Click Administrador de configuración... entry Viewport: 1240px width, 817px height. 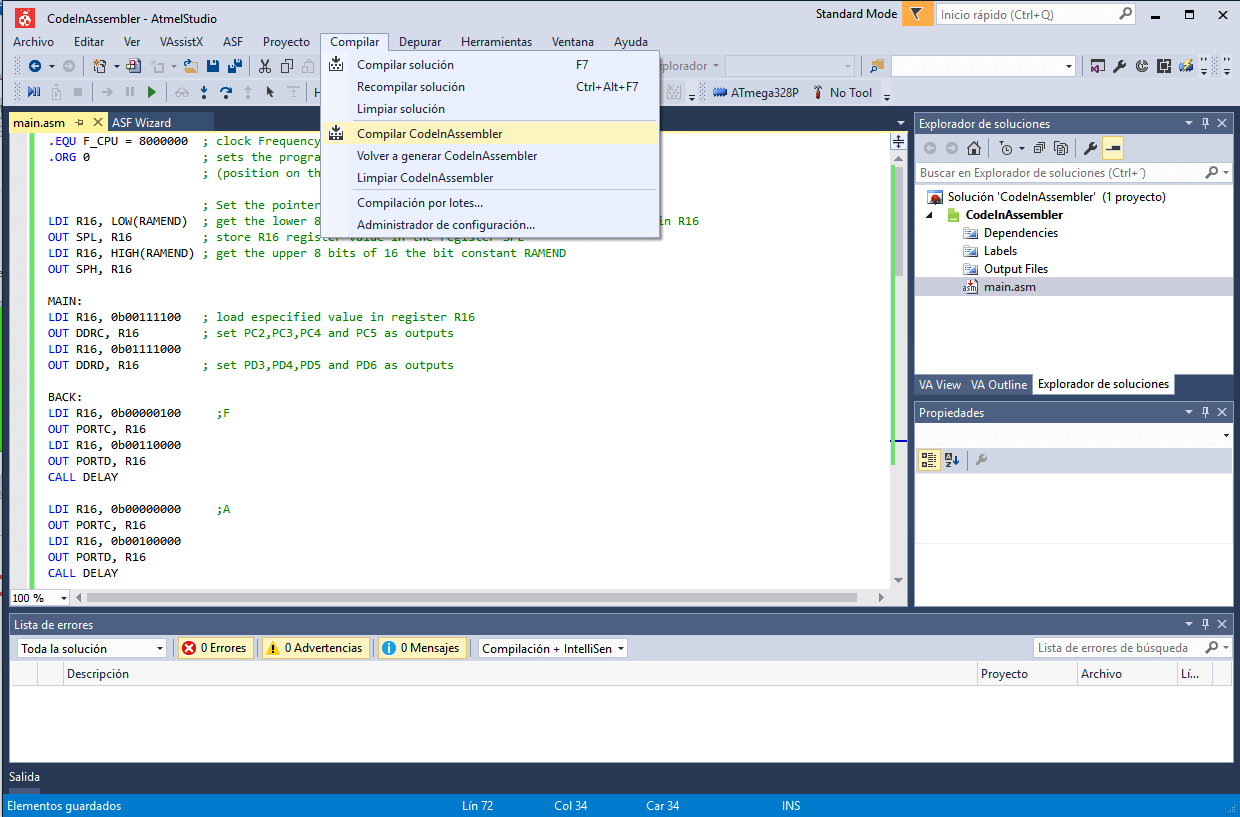pyautogui.click(x=490, y=225)
